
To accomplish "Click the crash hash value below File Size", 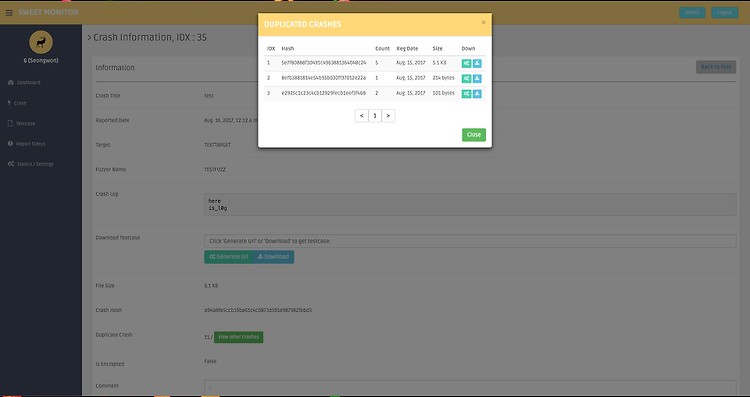I will (x=258, y=310).
